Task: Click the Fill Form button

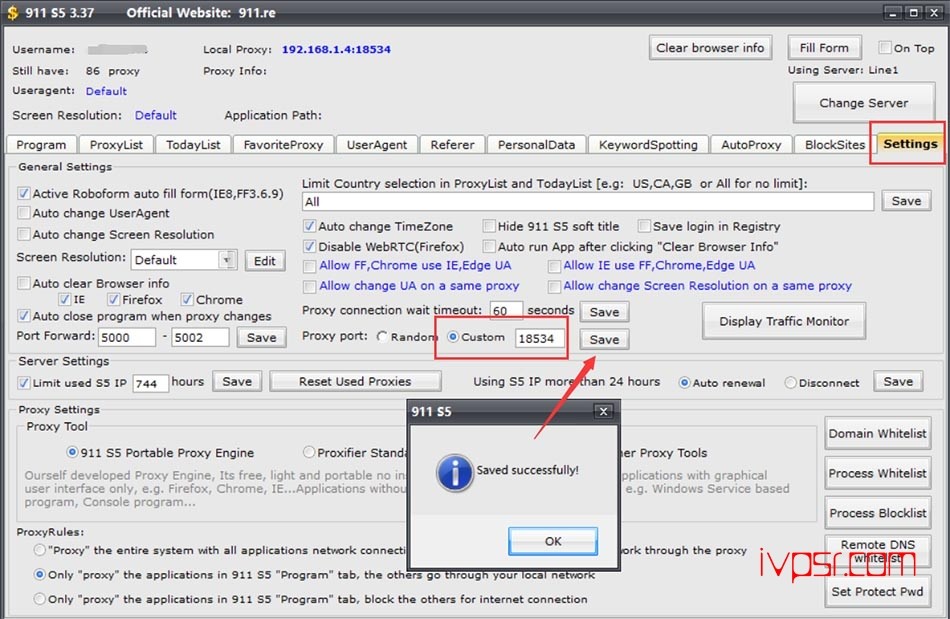Action: point(824,48)
